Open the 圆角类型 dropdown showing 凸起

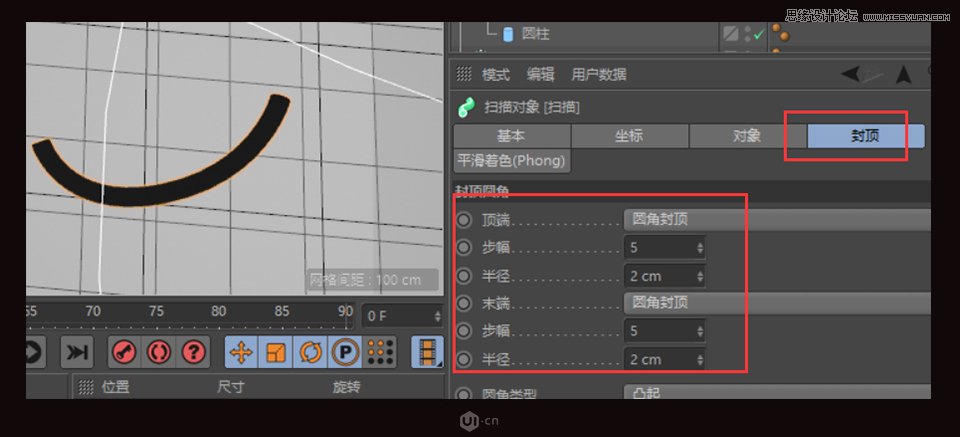pyautogui.click(x=777, y=392)
